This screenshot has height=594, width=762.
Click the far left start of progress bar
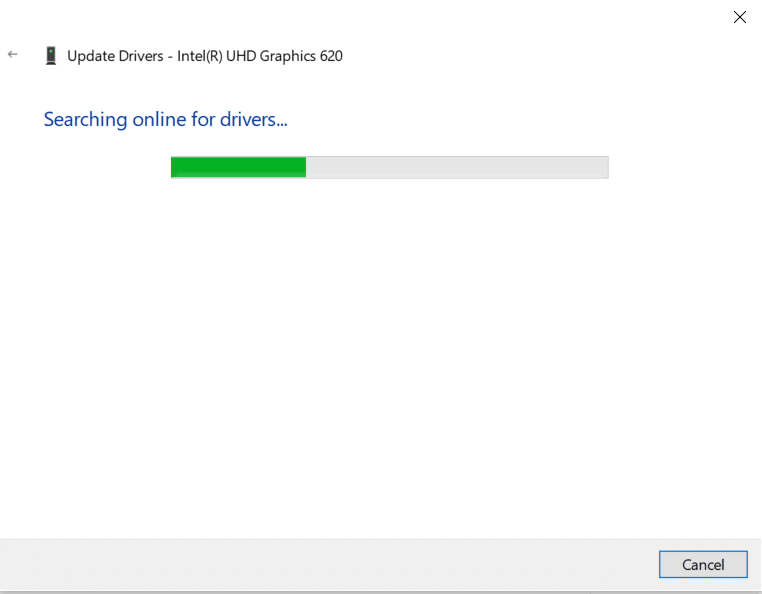point(174,167)
